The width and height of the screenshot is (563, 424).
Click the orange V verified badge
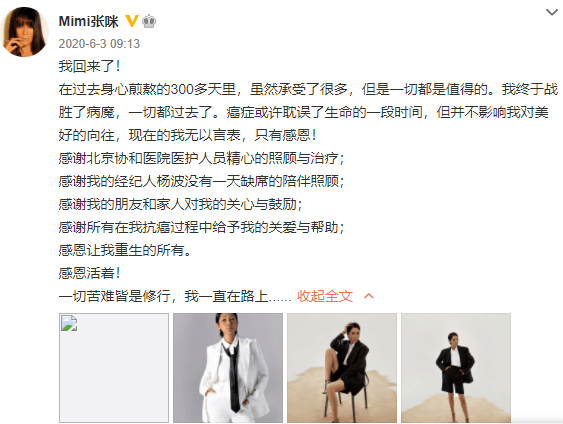click(x=132, y=21)
